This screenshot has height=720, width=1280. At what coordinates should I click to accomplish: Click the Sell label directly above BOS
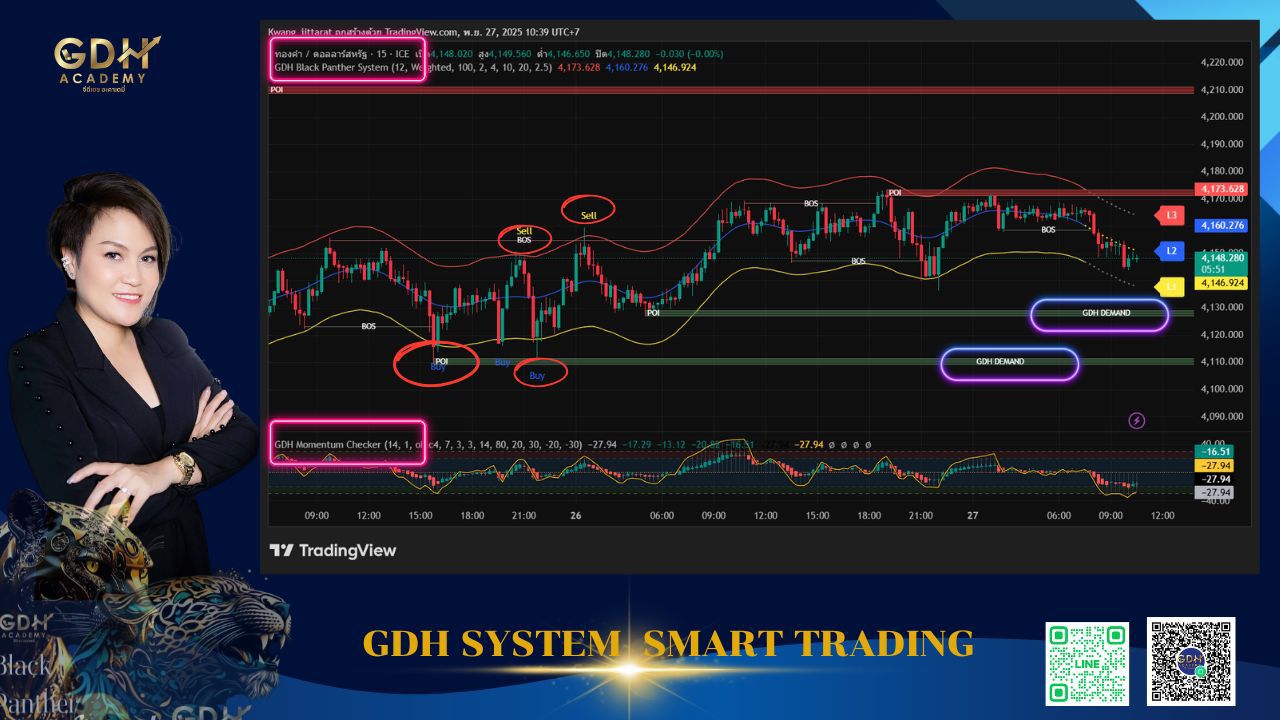pos(525,231)
